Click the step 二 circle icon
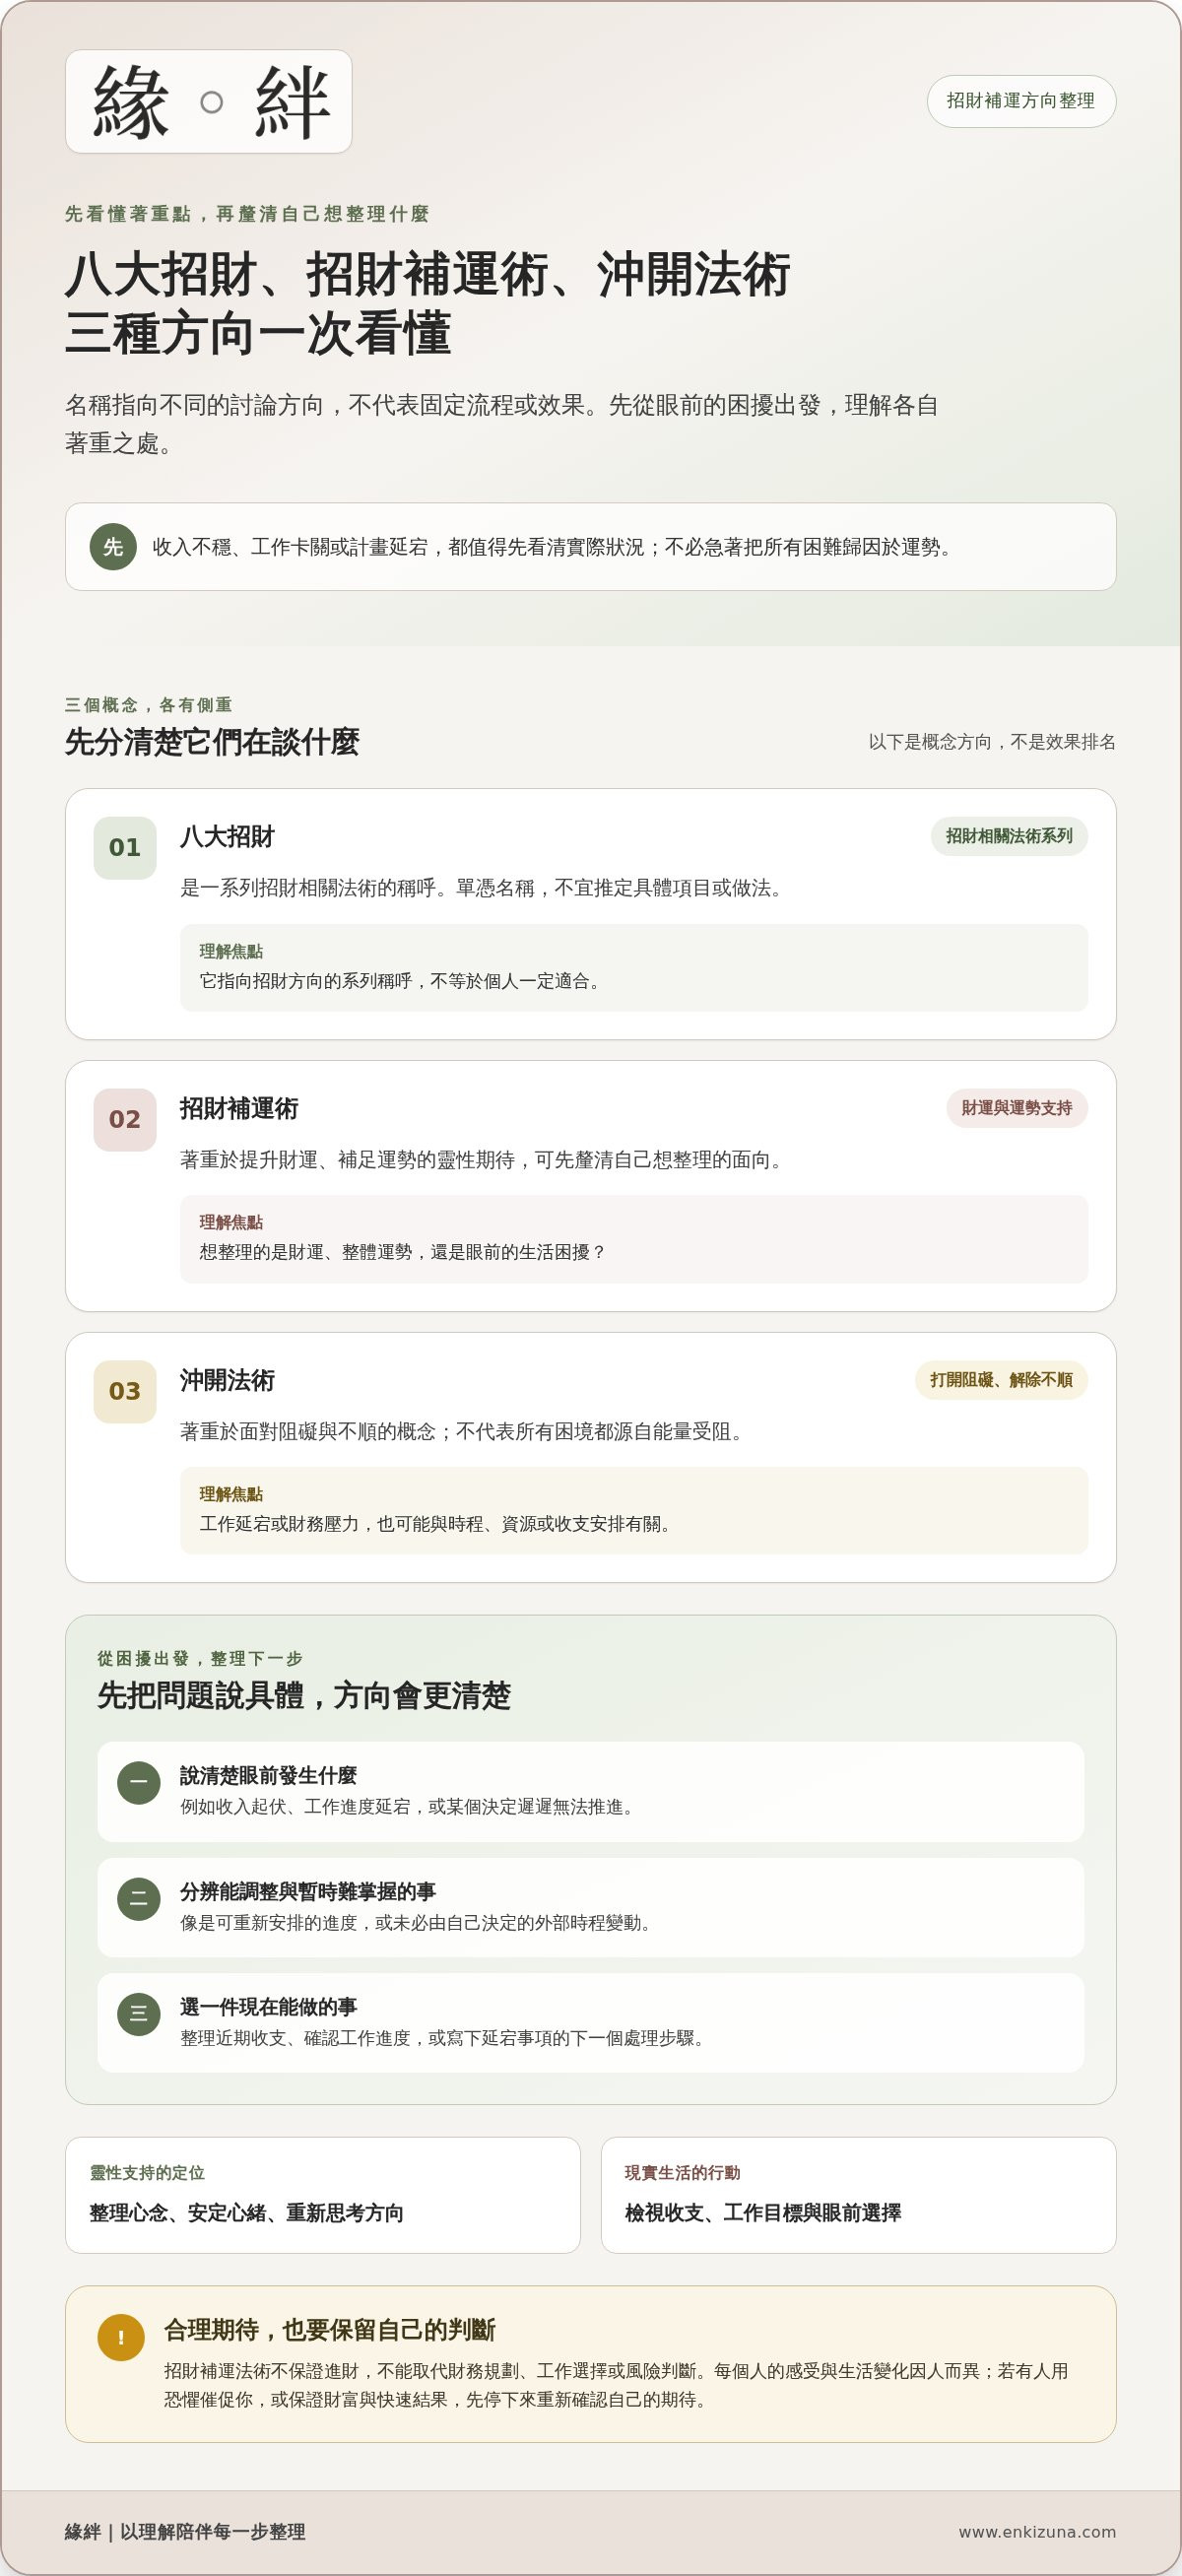 coord(139,1899)
